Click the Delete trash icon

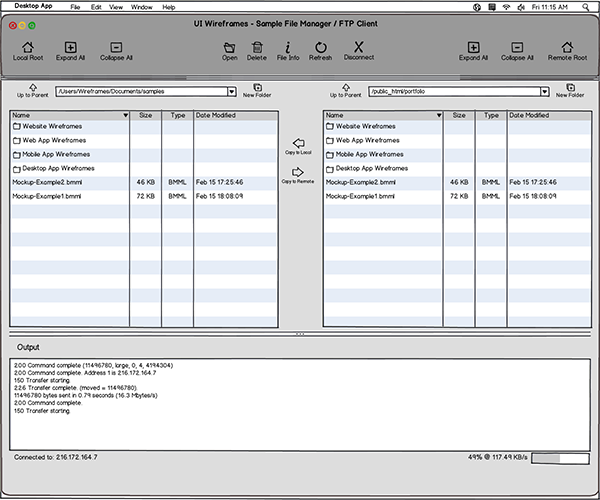(x=257, y=47)
